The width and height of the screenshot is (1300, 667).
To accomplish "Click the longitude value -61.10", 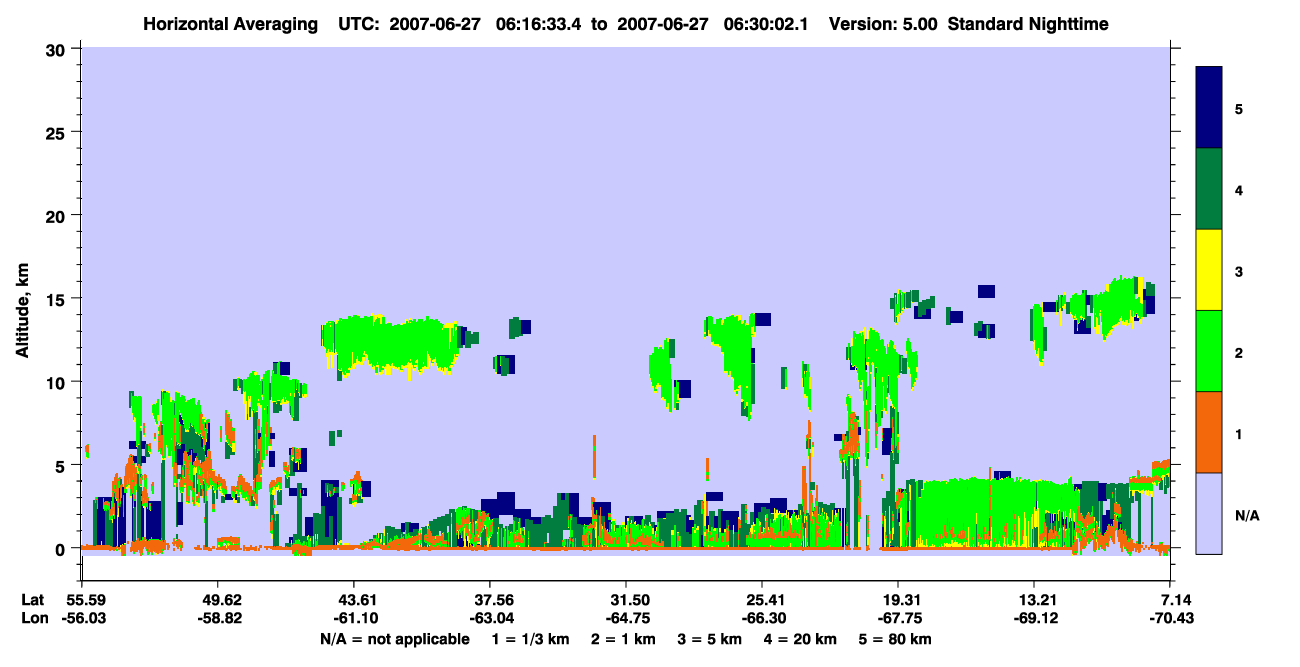I will (354, 619).
